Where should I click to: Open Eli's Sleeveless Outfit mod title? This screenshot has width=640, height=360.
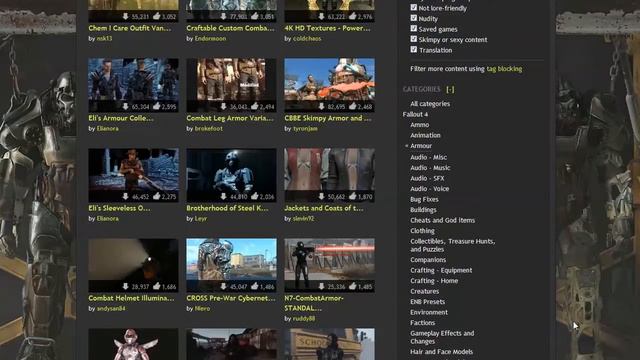click(x=119, y=208)
